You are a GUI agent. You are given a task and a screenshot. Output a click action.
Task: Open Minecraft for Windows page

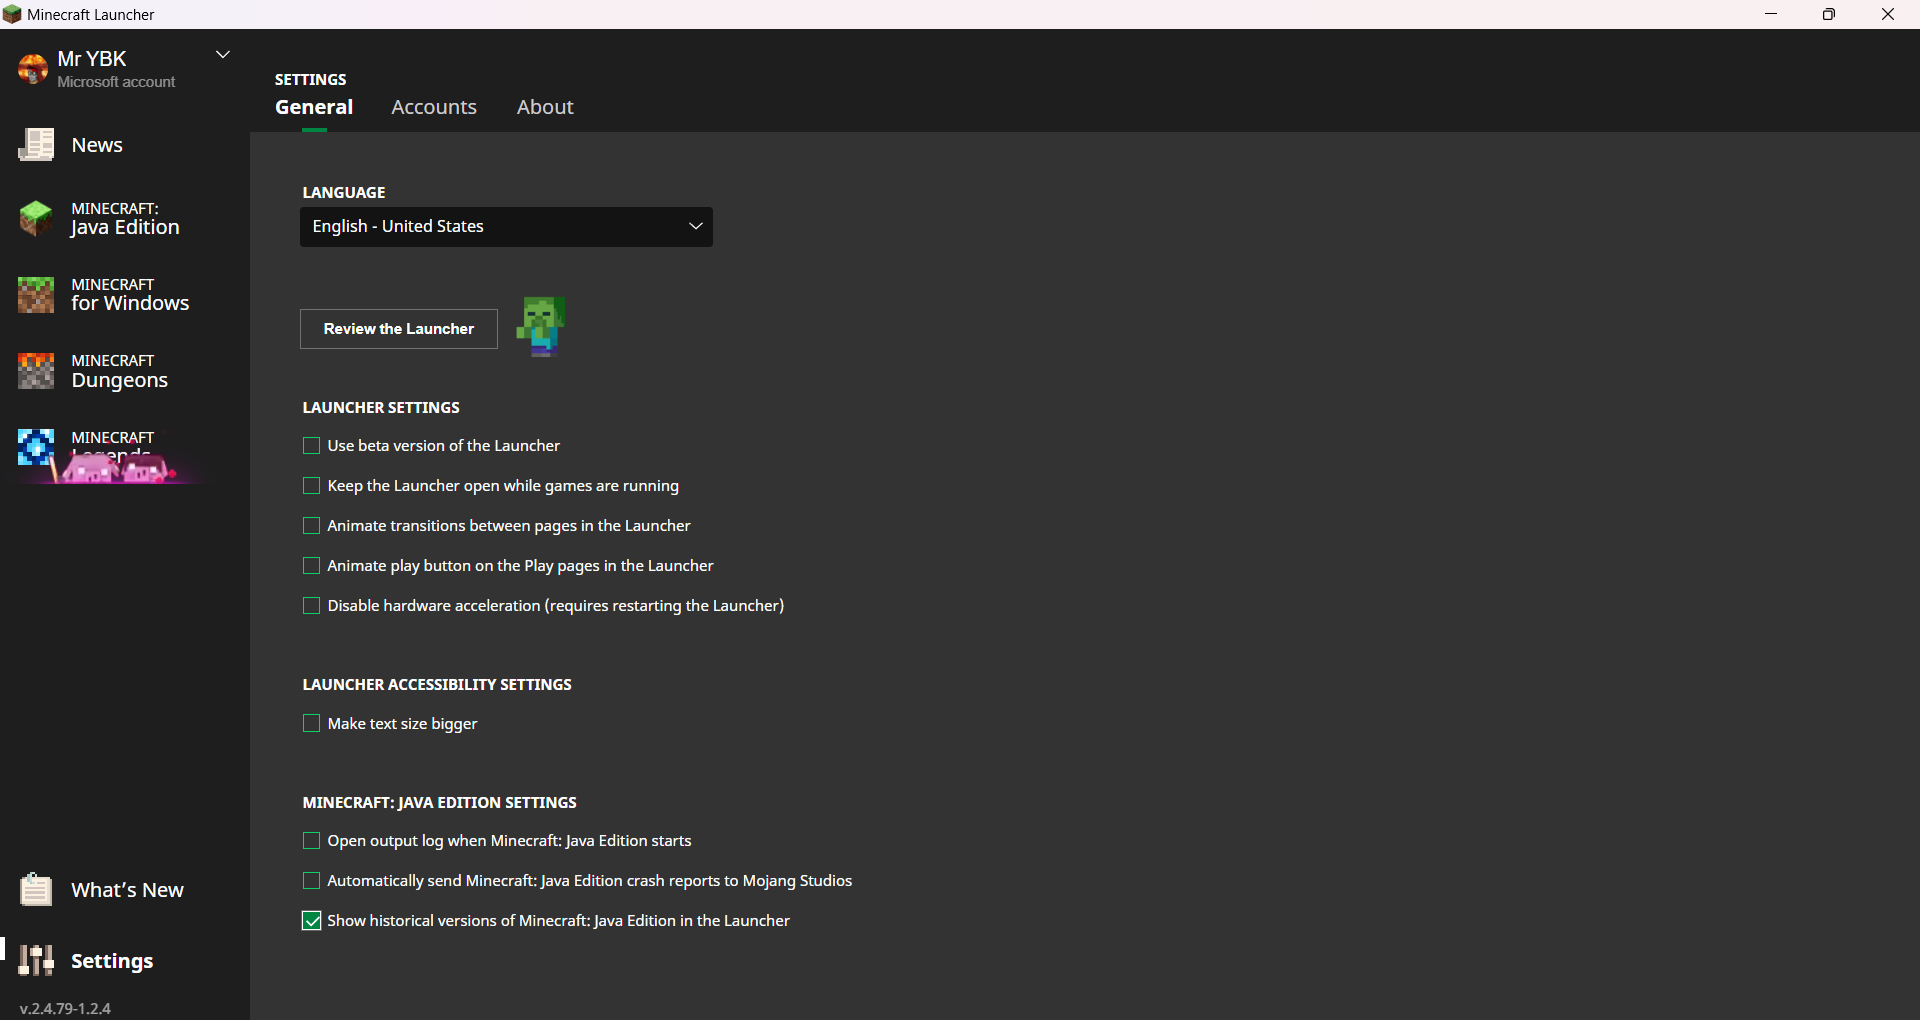(130, 295)
